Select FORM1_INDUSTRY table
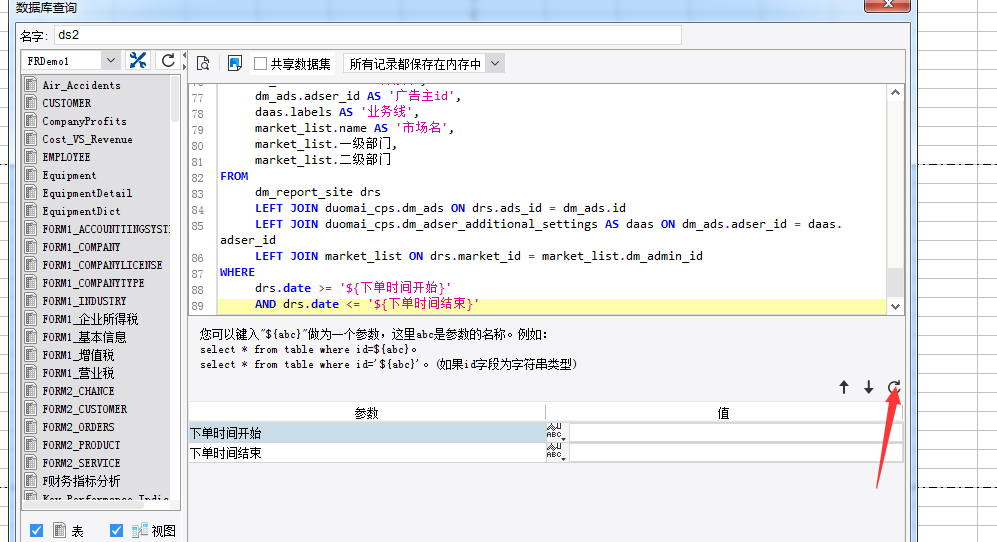 [x=84, y=300]
